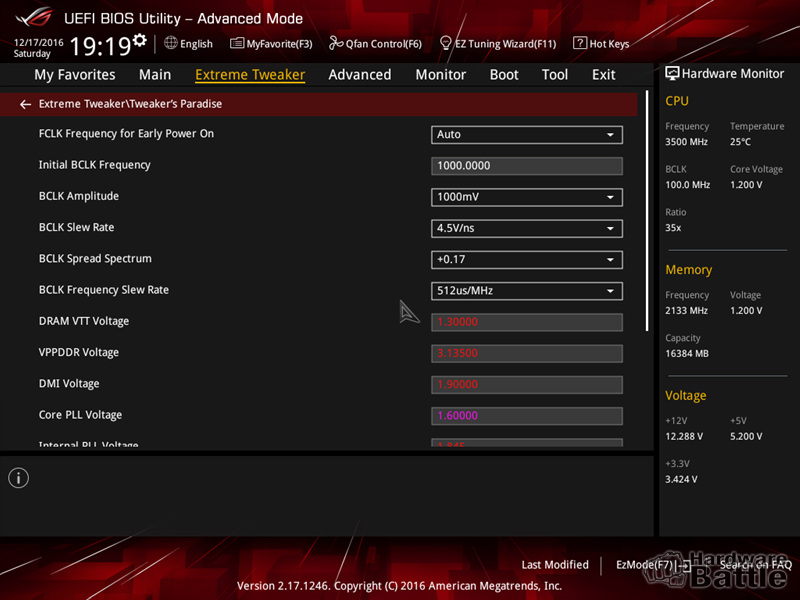This screenshot has height=600, width=800.
Task: Switch to EzMode(F7)
Action: tap(653, 565)
